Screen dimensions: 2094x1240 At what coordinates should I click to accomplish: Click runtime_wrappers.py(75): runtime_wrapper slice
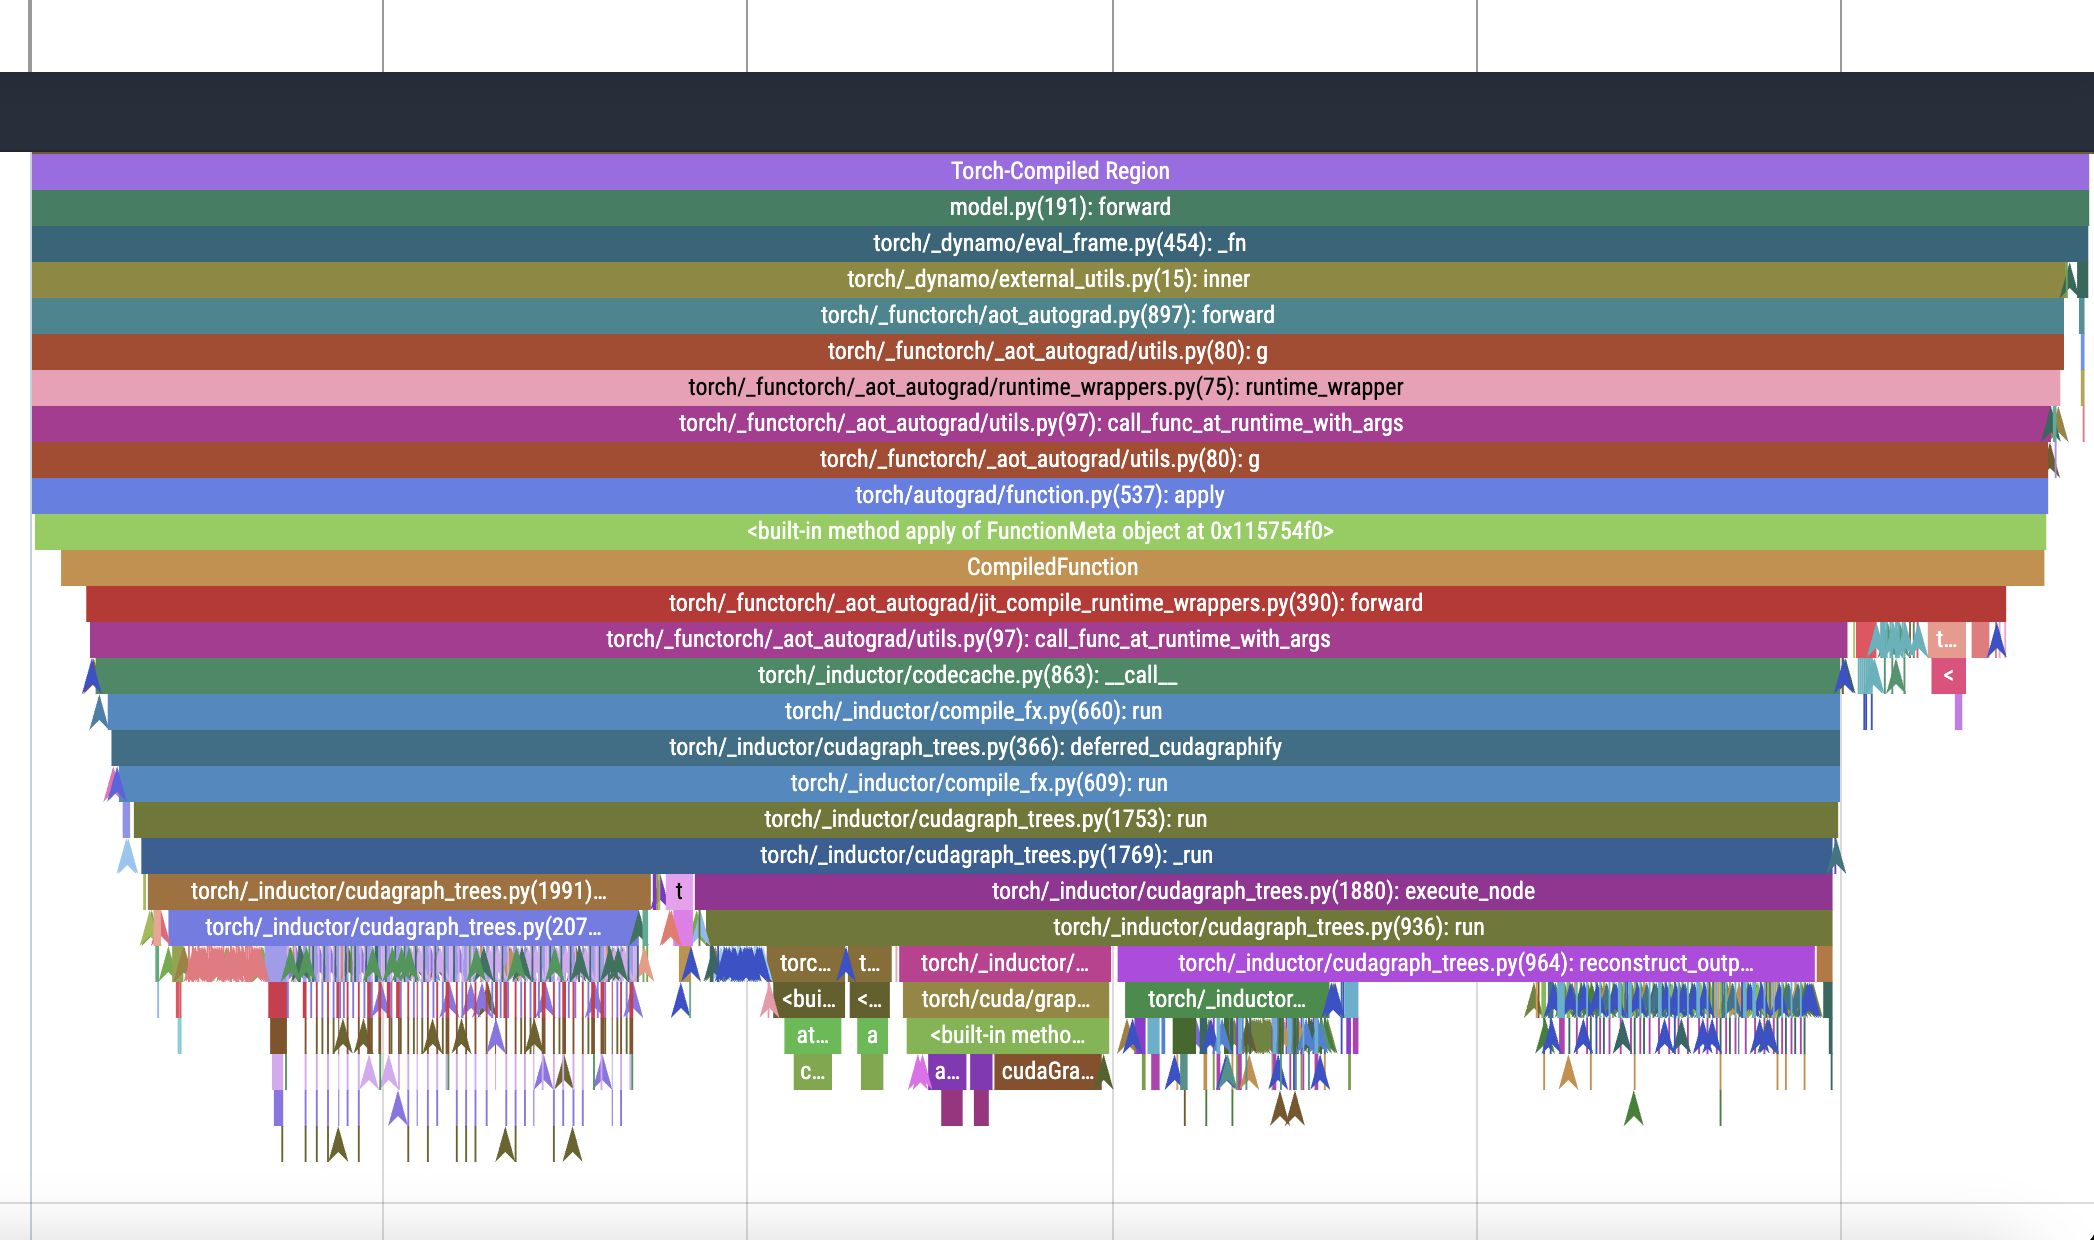point(1045,387)
